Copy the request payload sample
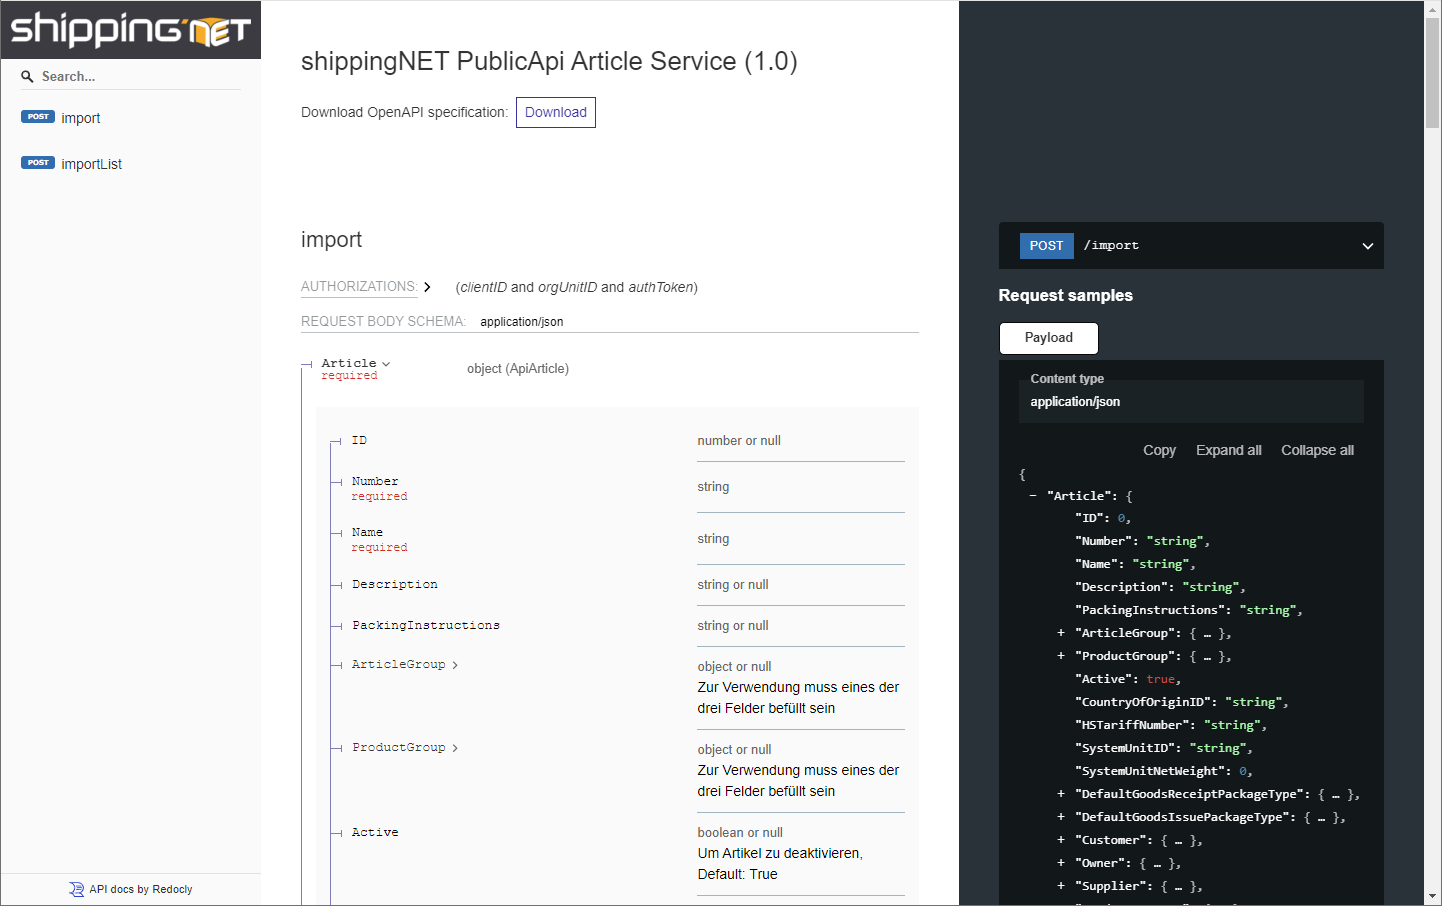Screen dimensions: 1442x906 click(x=1159, y=450)
